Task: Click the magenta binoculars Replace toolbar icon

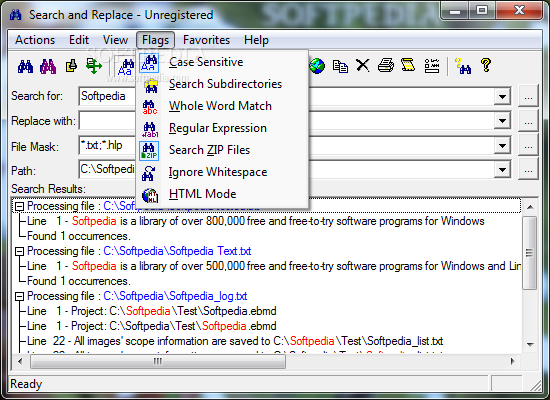Action: coord(48,66)
